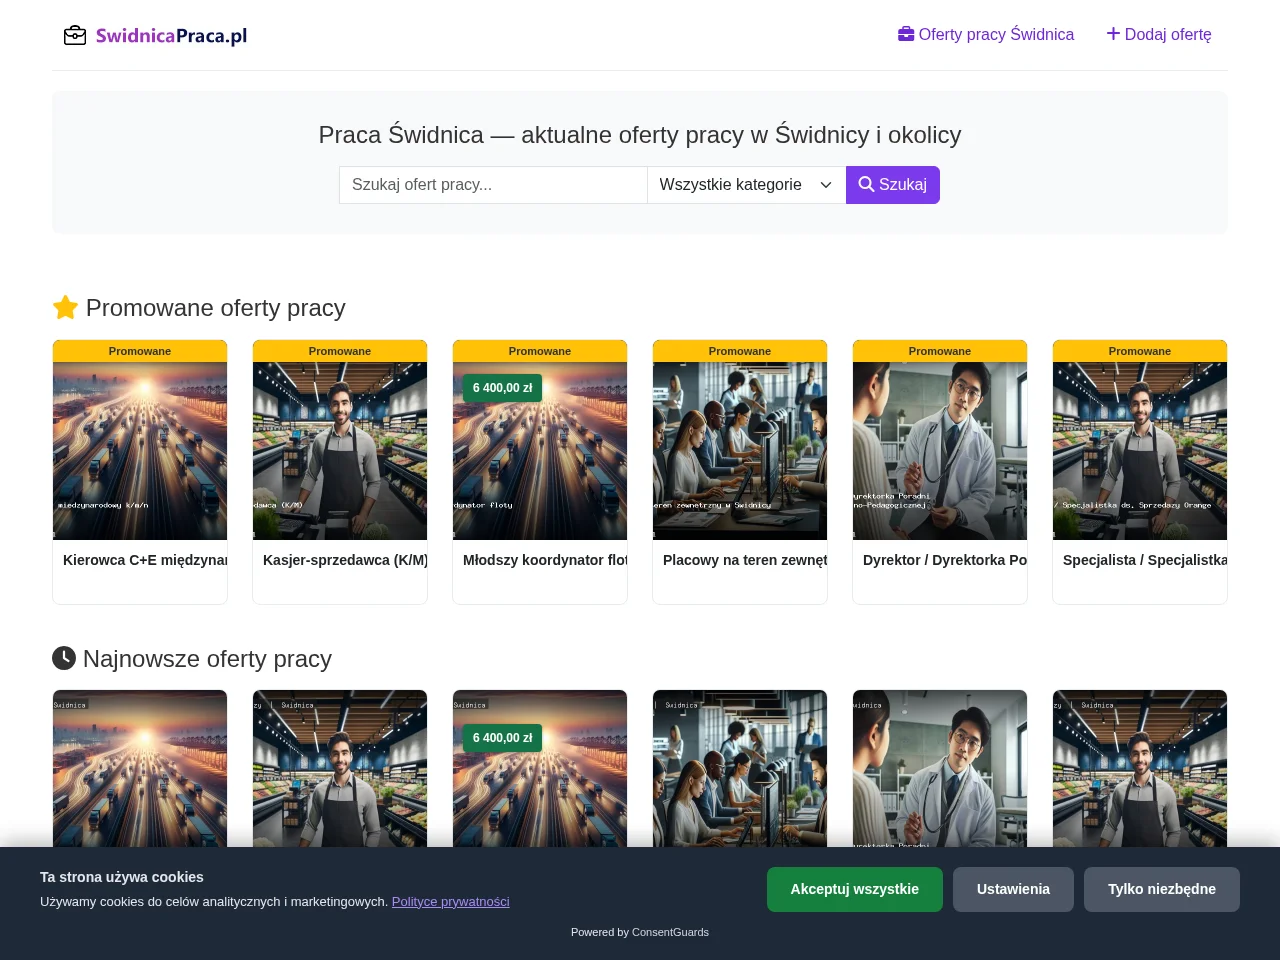Viewport: 1280px width, 960px height.
Task: Focus the Szukaj ofert pracy search field
Action: (x=493, y=185)
